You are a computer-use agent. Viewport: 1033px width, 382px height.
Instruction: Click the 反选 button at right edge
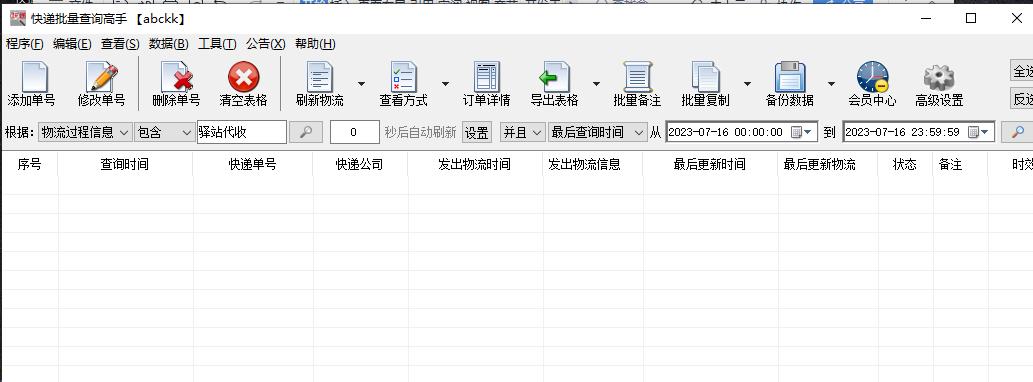tap(1022, 99)
